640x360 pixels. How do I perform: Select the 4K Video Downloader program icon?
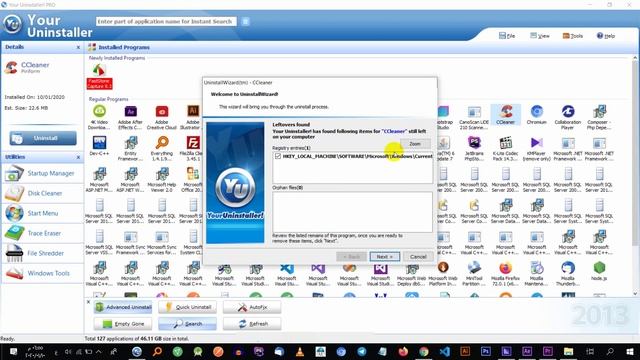(99, 117)
